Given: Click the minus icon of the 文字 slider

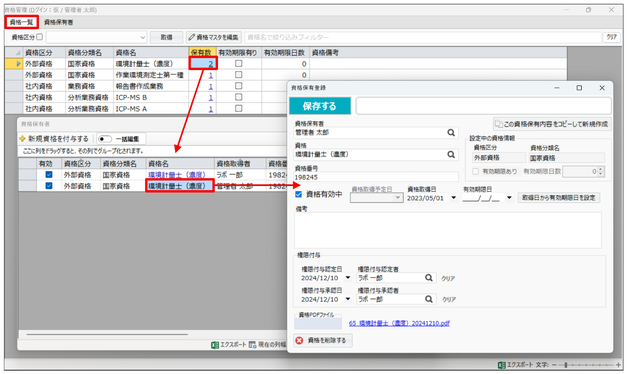Looking at the screenshot, I should pos(554,365).
